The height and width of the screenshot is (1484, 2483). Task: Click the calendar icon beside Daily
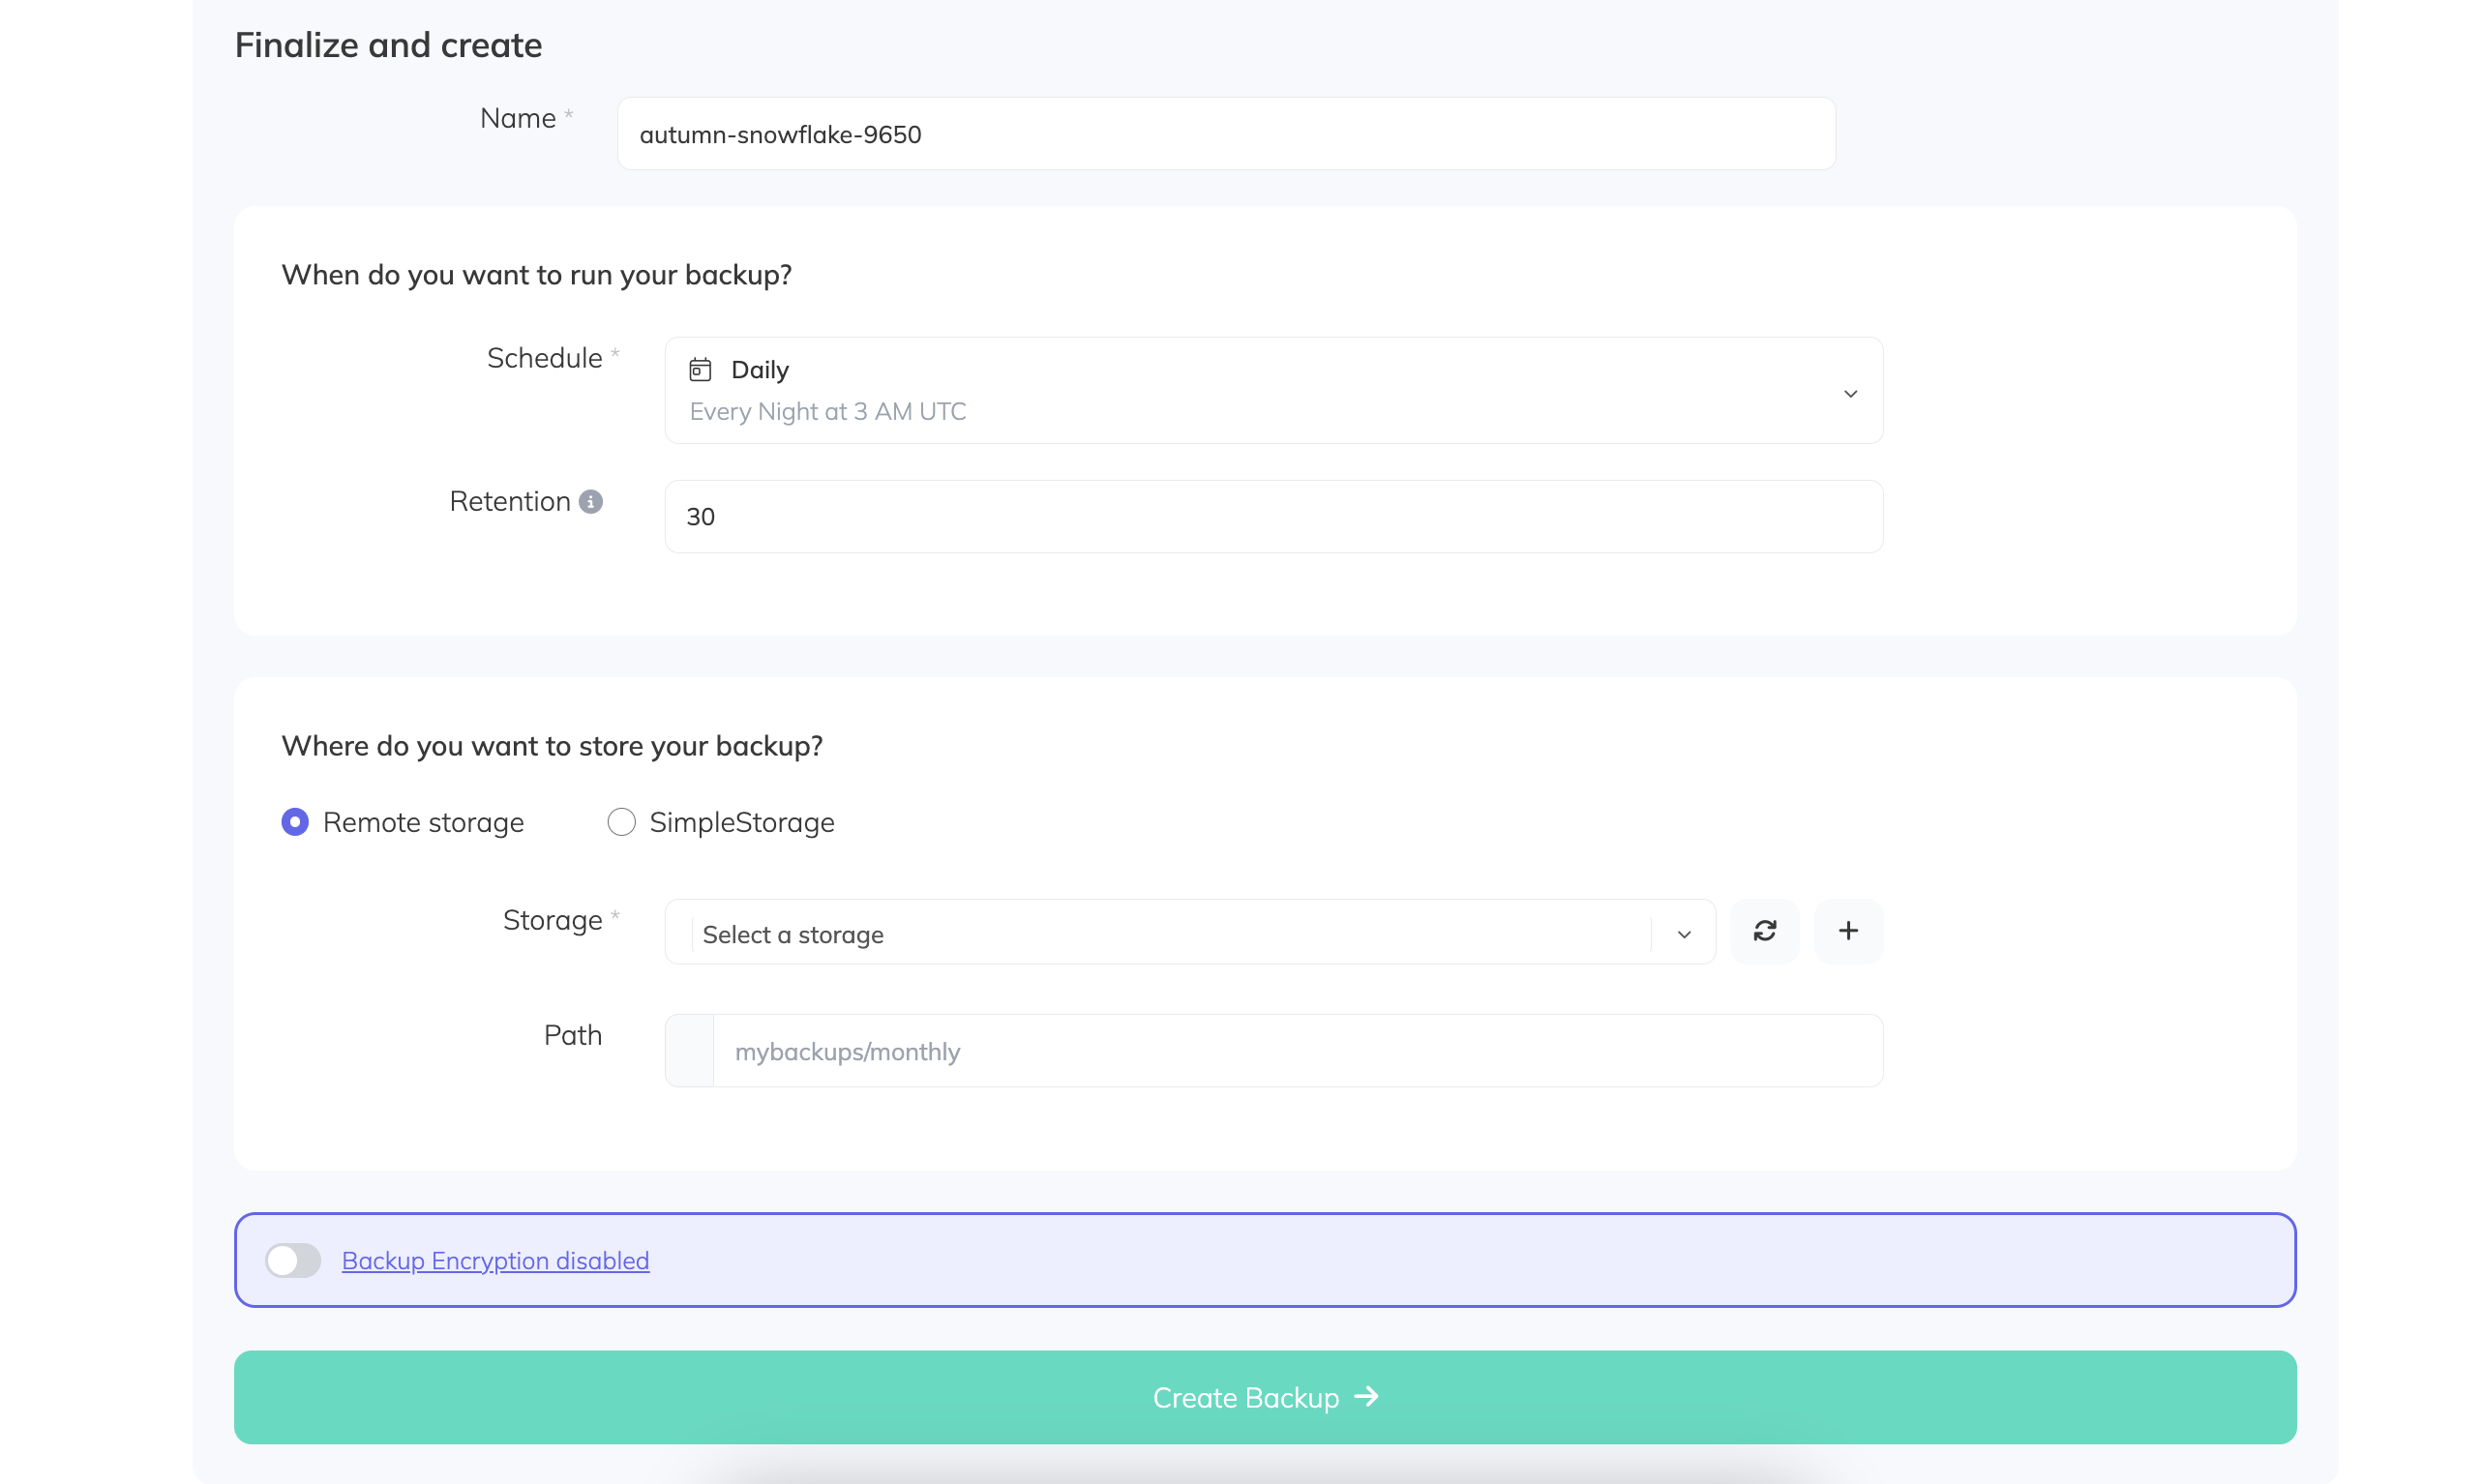click(x=700, y=370)
